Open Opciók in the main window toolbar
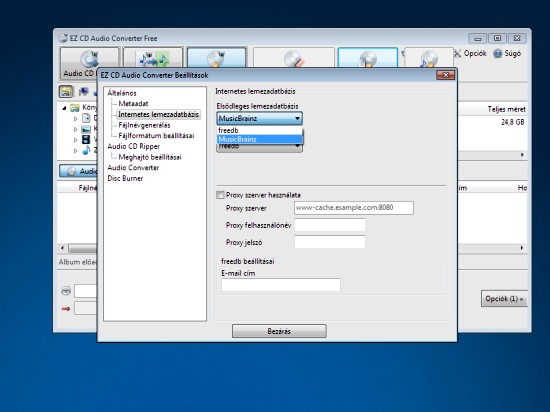The height and width of the screenshot is (412, 550). (x=470, y=53)
